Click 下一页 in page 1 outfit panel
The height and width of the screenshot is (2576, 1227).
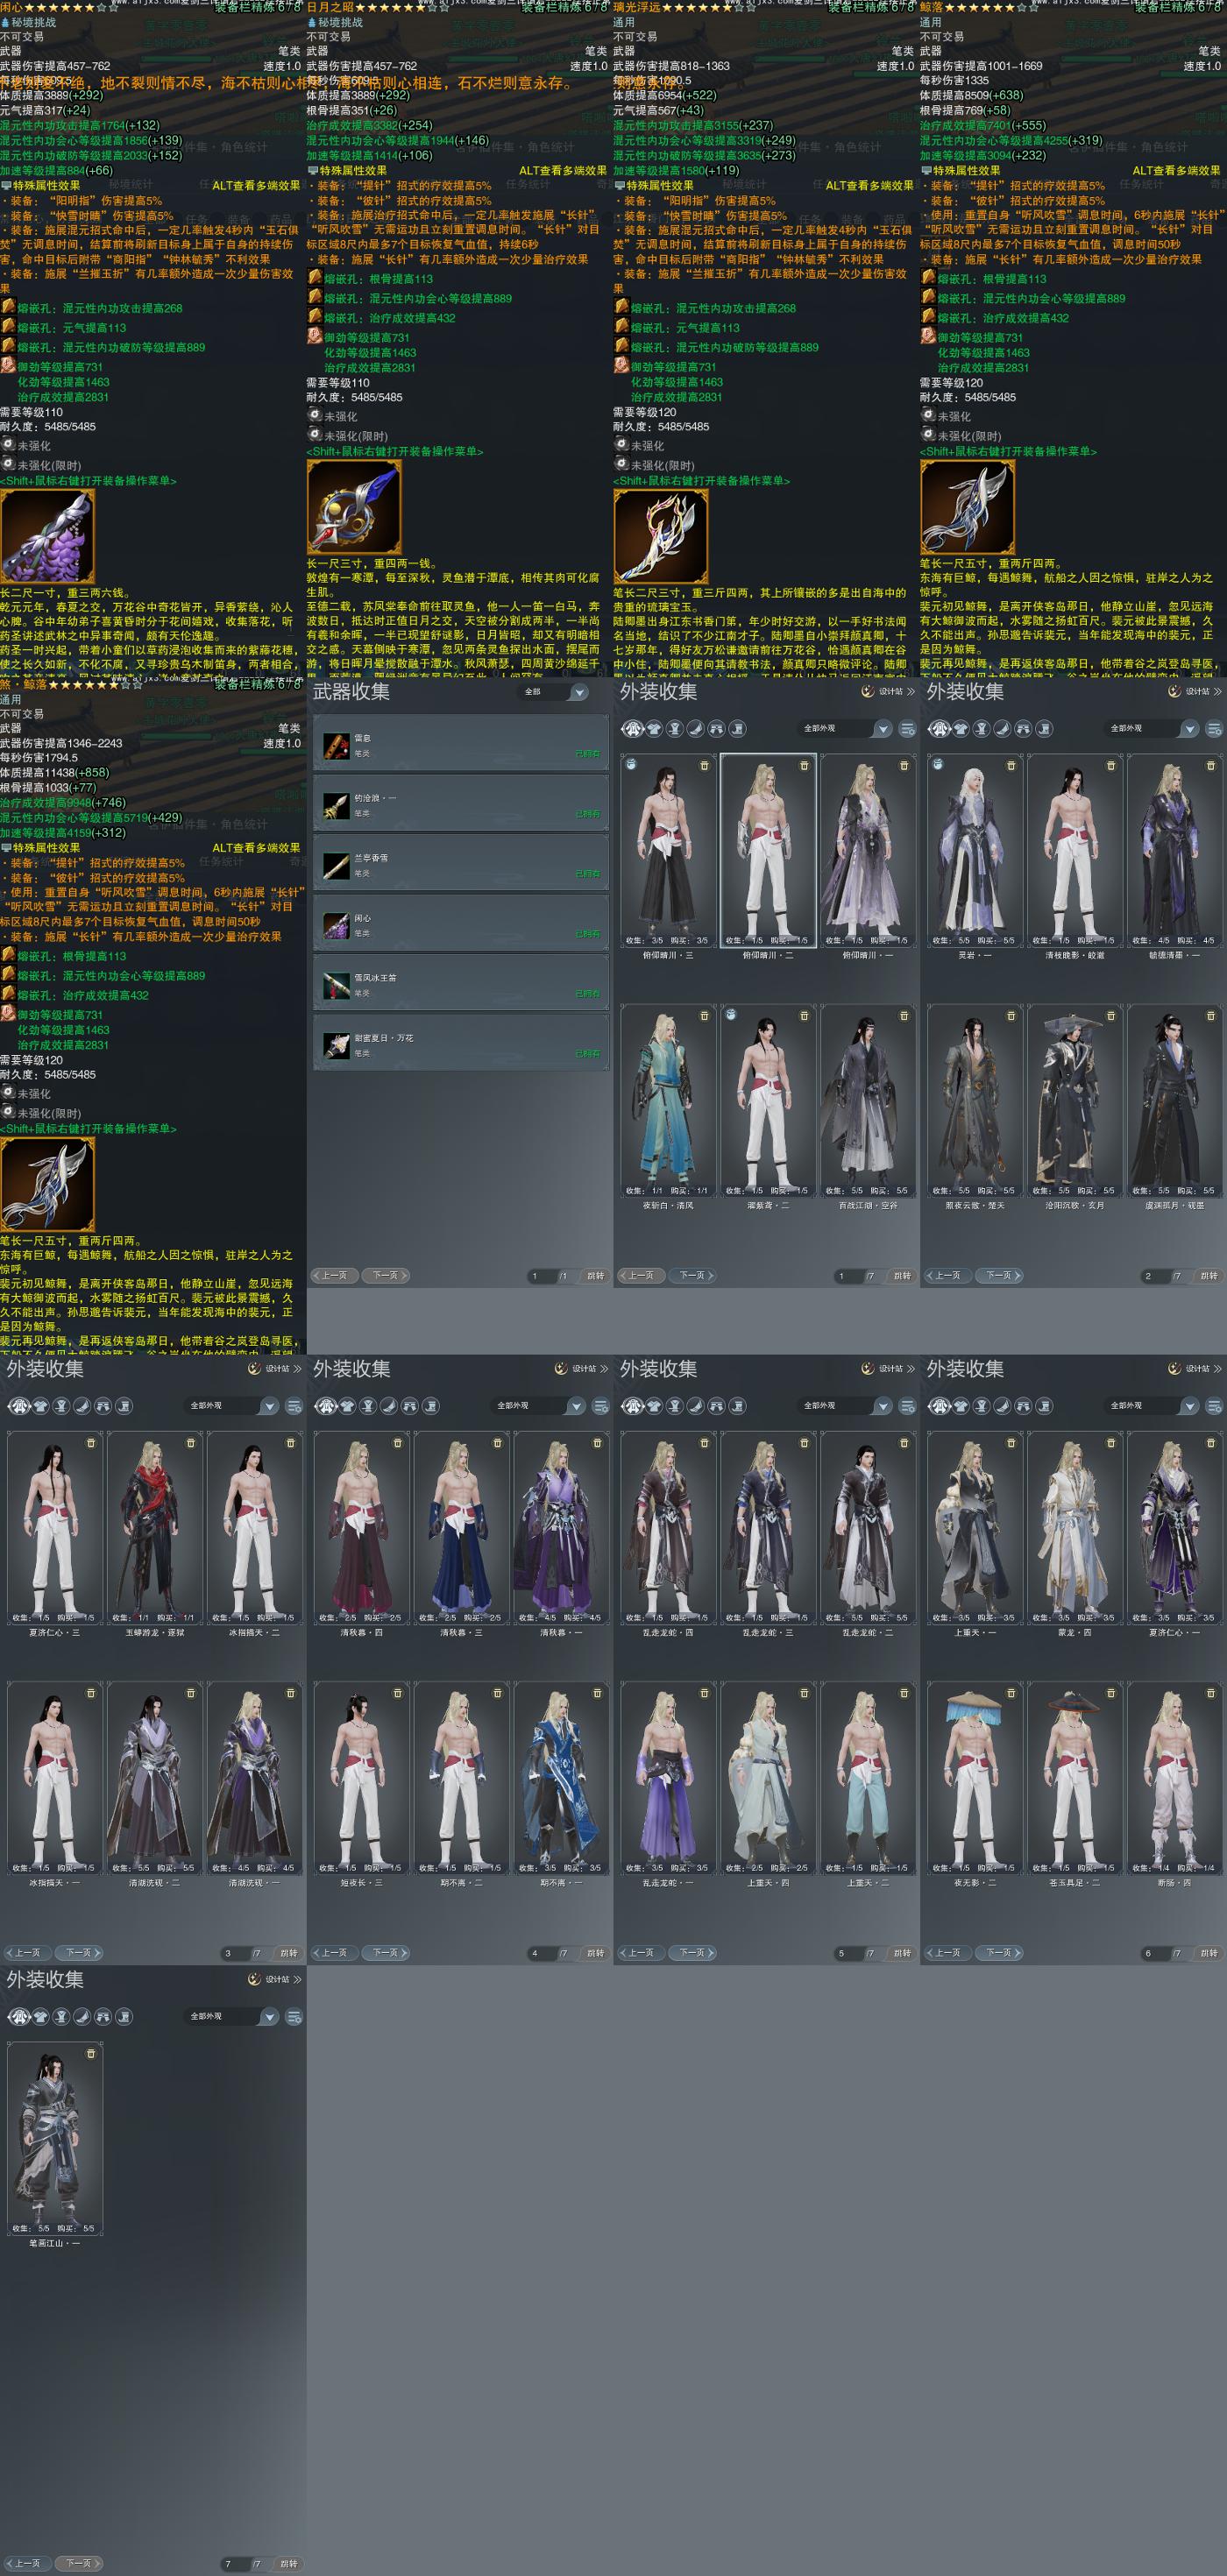point(692,1276)
